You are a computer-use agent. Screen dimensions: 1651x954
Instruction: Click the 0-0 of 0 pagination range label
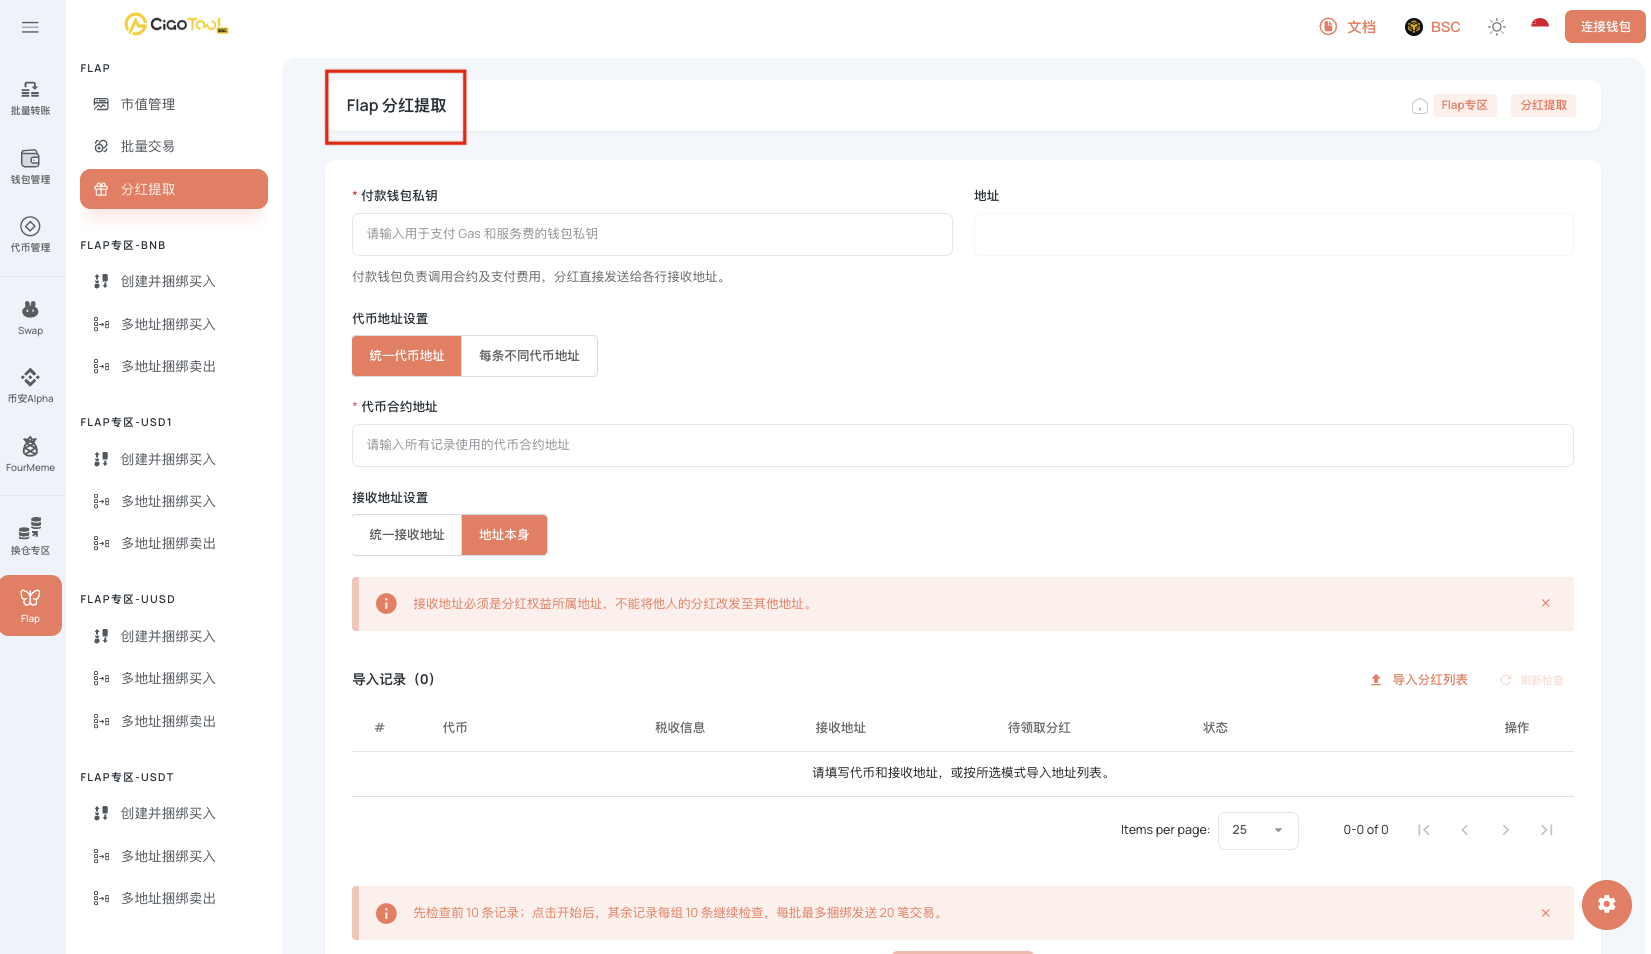(1366, 830)
